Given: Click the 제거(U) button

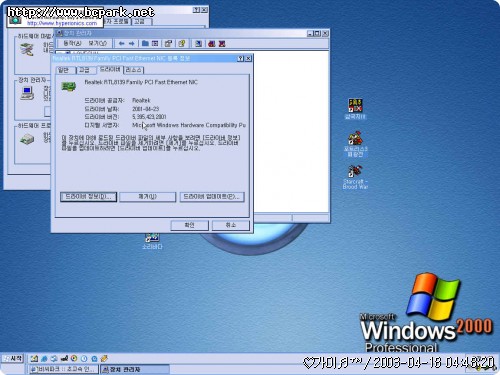Looking at the screenshot, I should [x=147, y=197].
